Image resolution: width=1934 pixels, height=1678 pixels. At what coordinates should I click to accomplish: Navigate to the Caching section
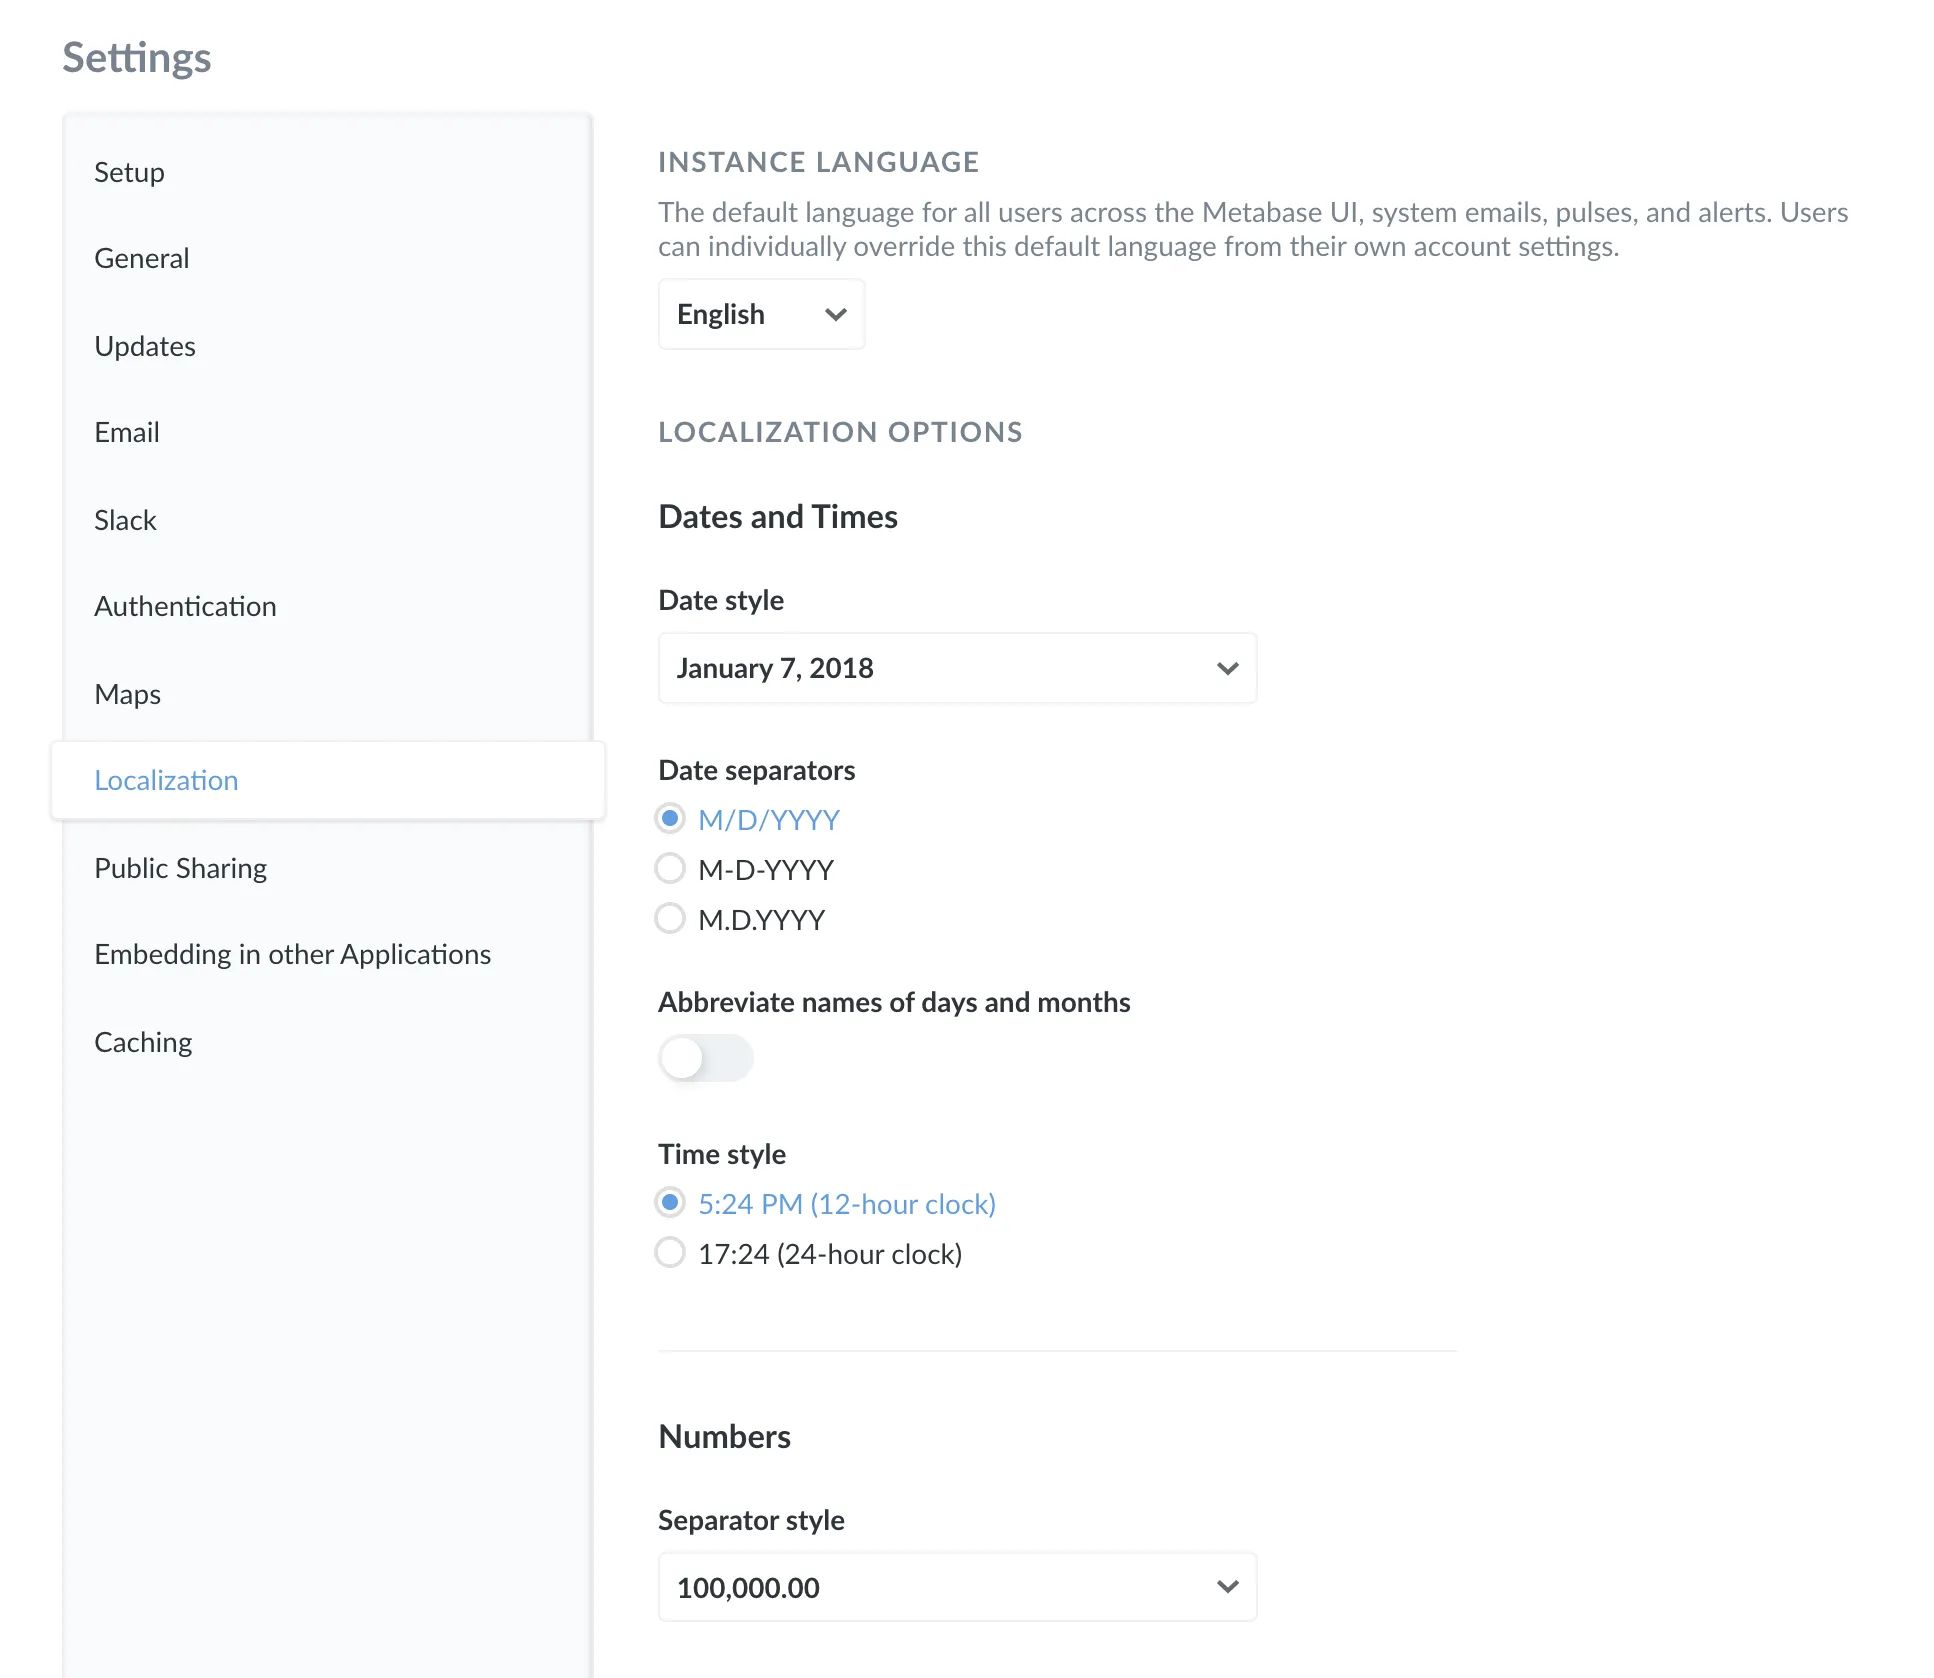[143, 1041]
